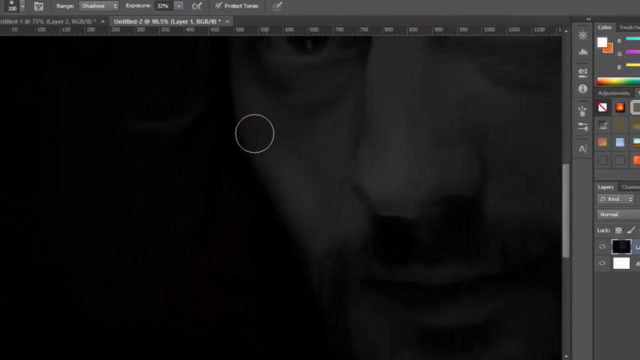
Task: Click fourth-row first empty square adjustment icon
Action: point(603,160)
